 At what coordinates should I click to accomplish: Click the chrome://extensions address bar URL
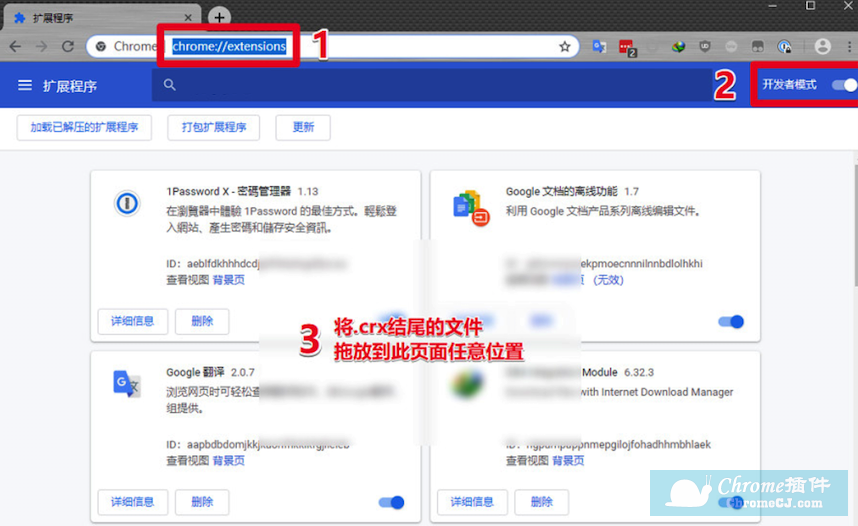[229, 47]
